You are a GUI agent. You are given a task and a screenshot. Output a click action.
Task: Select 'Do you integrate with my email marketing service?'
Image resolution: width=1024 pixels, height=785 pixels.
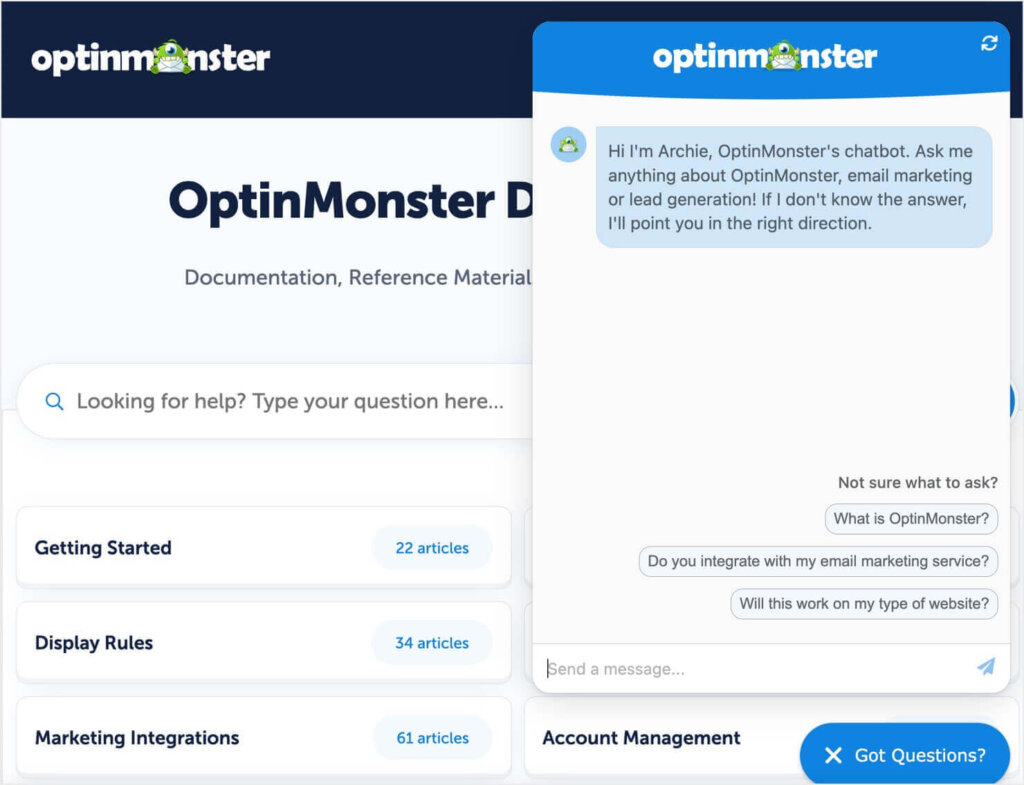coord(818,561)
